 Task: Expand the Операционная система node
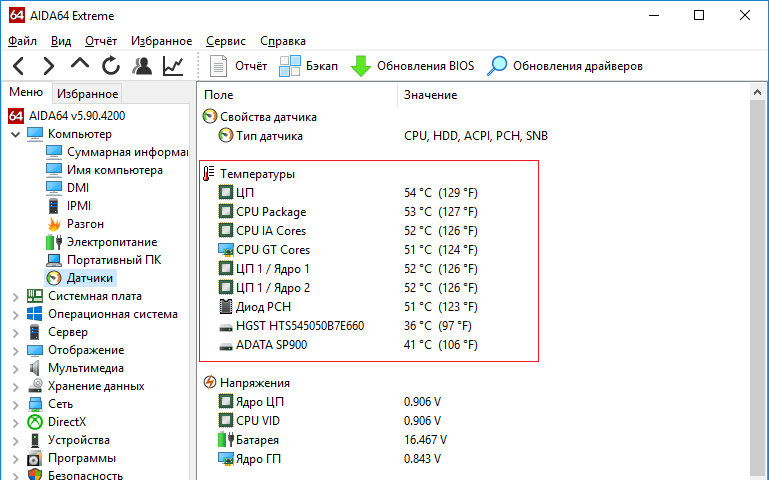tap(15, 314)
